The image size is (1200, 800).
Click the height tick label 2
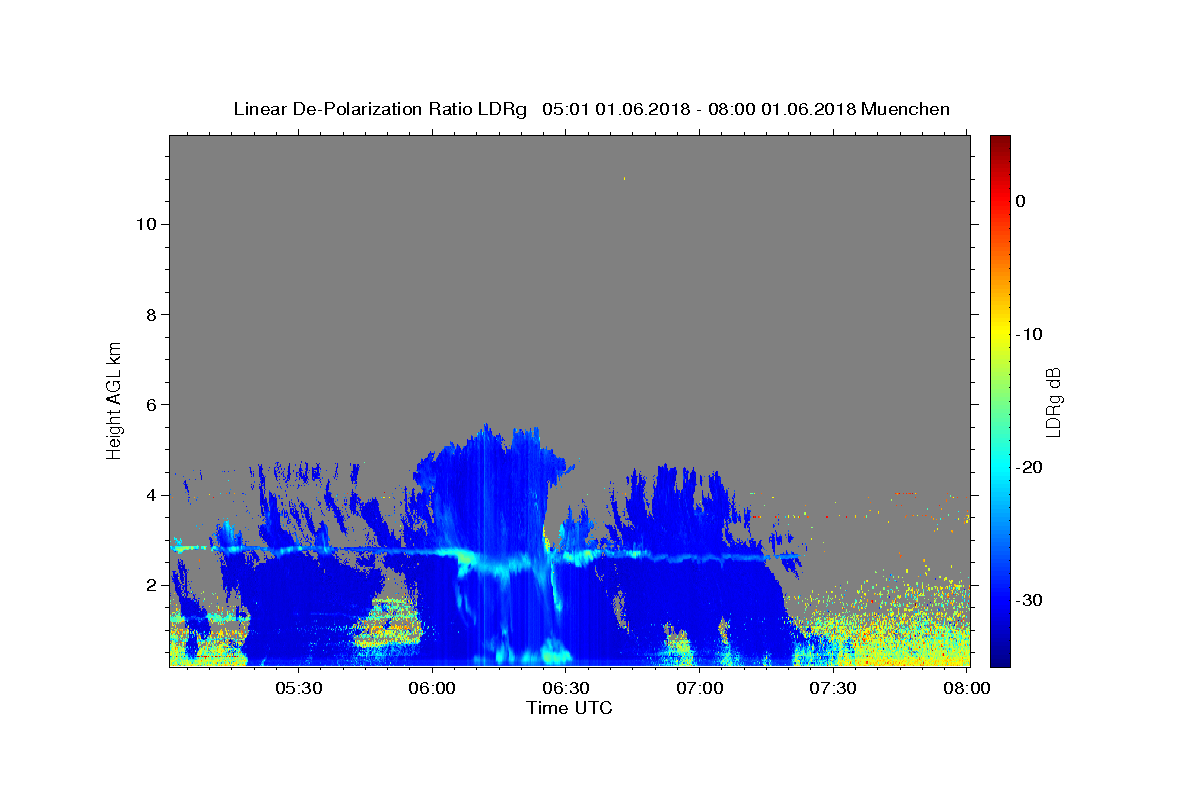(149, 585)
